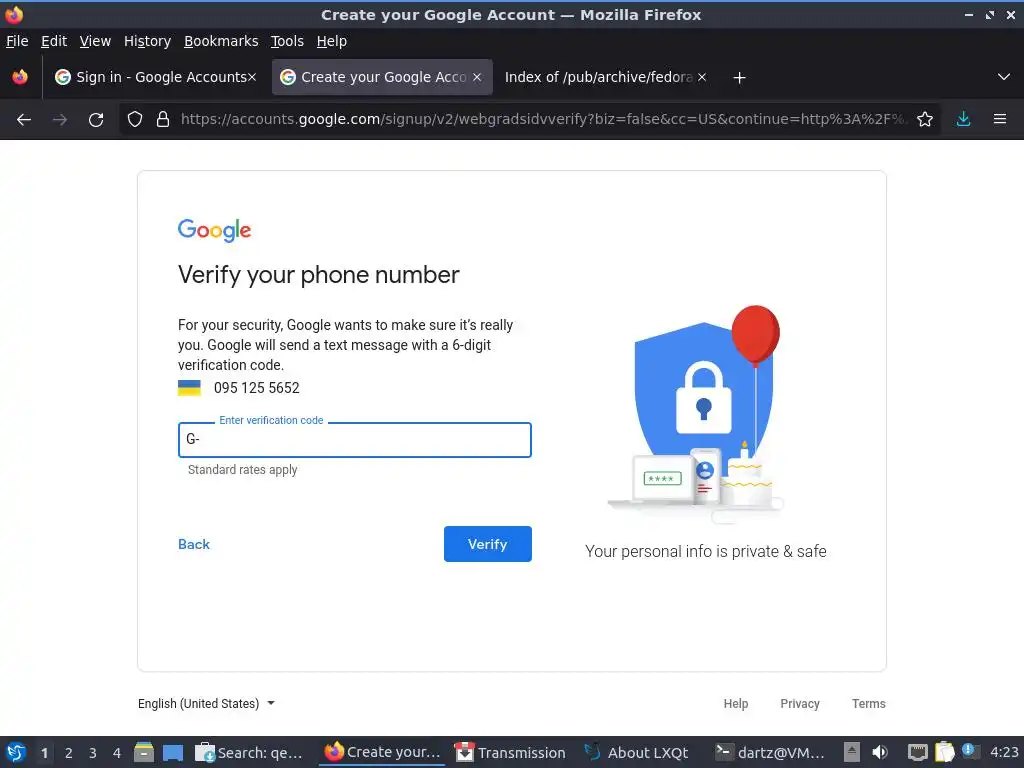
Task: Open the Terms link
Action: pyautogui.click(x=869, y=703)
